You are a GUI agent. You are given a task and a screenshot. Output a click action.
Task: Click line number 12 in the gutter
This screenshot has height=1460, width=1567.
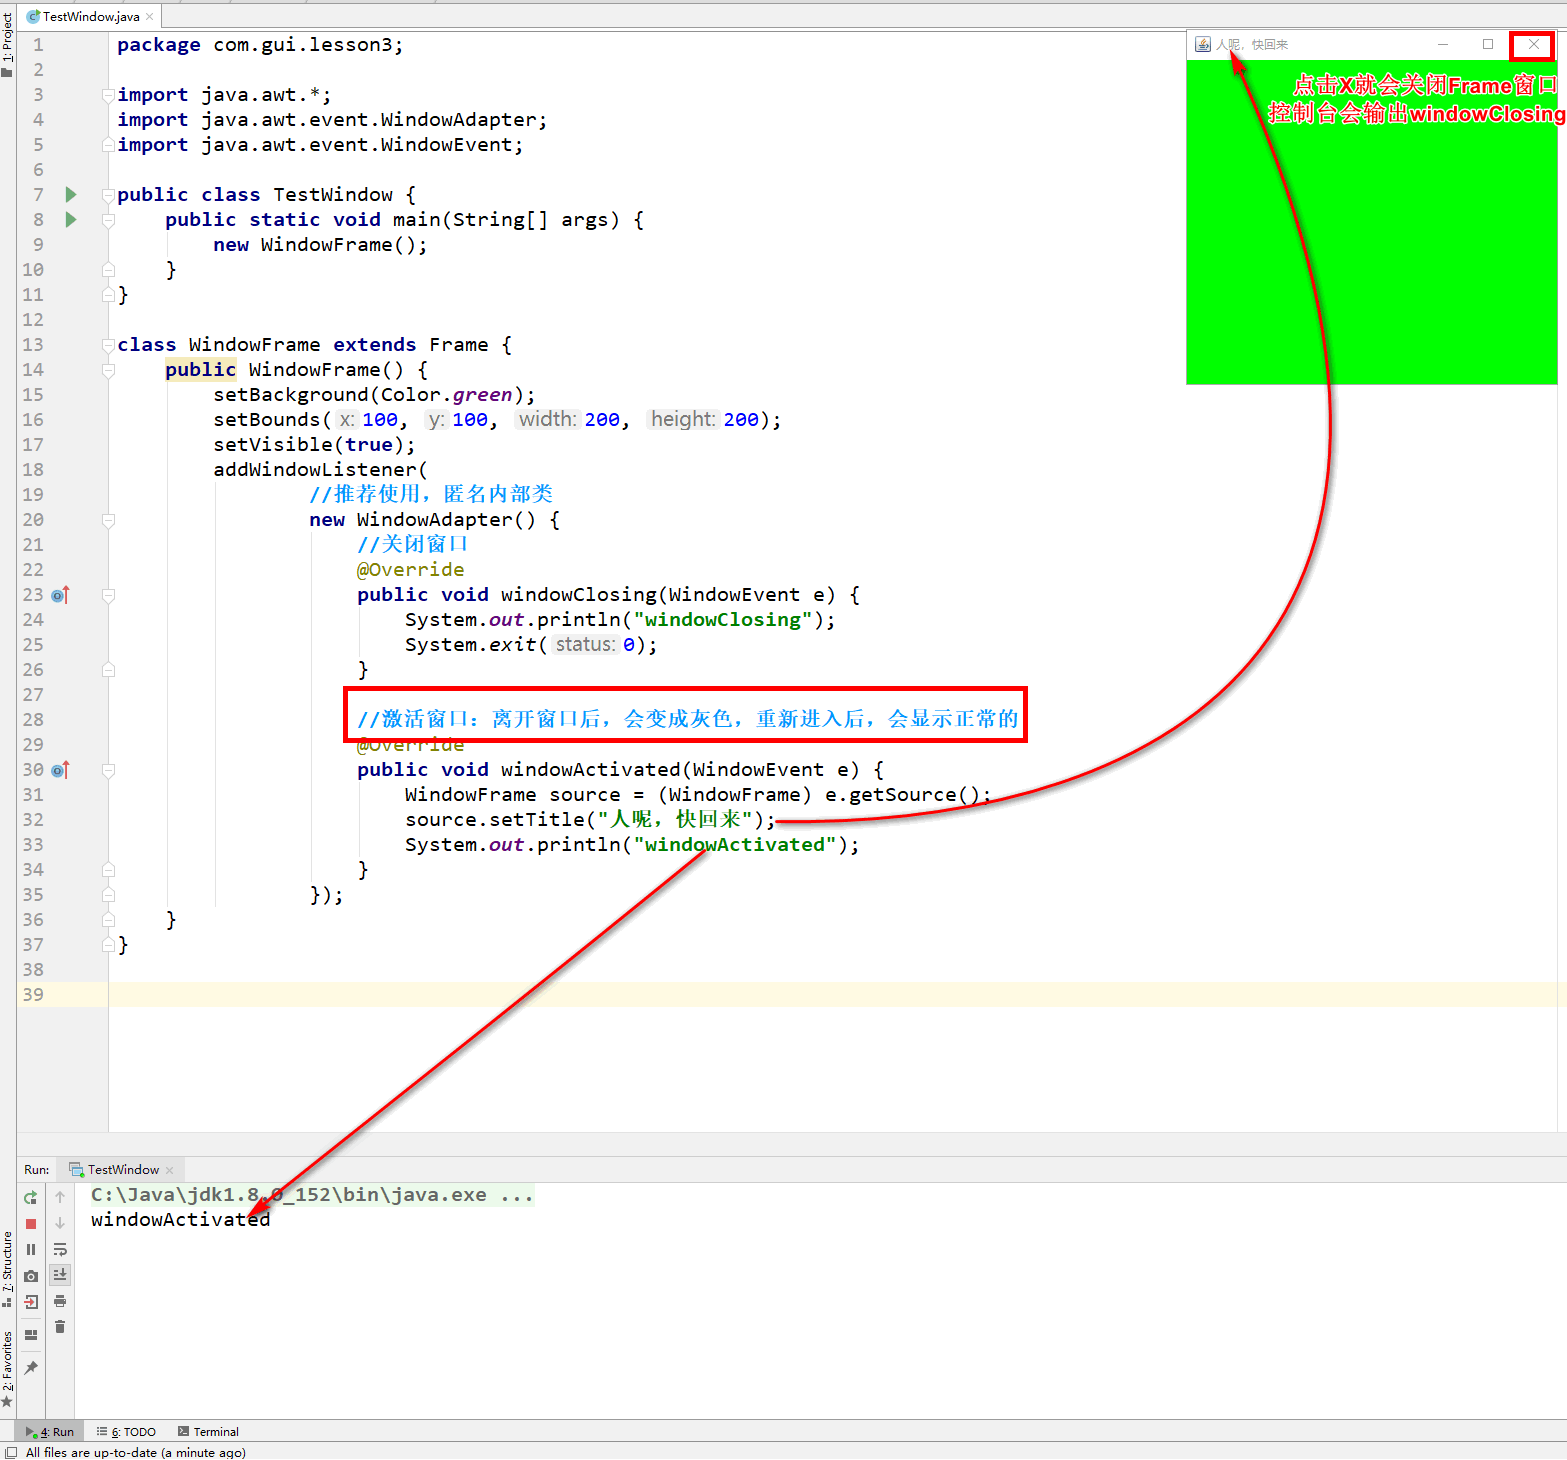(33, 320)
